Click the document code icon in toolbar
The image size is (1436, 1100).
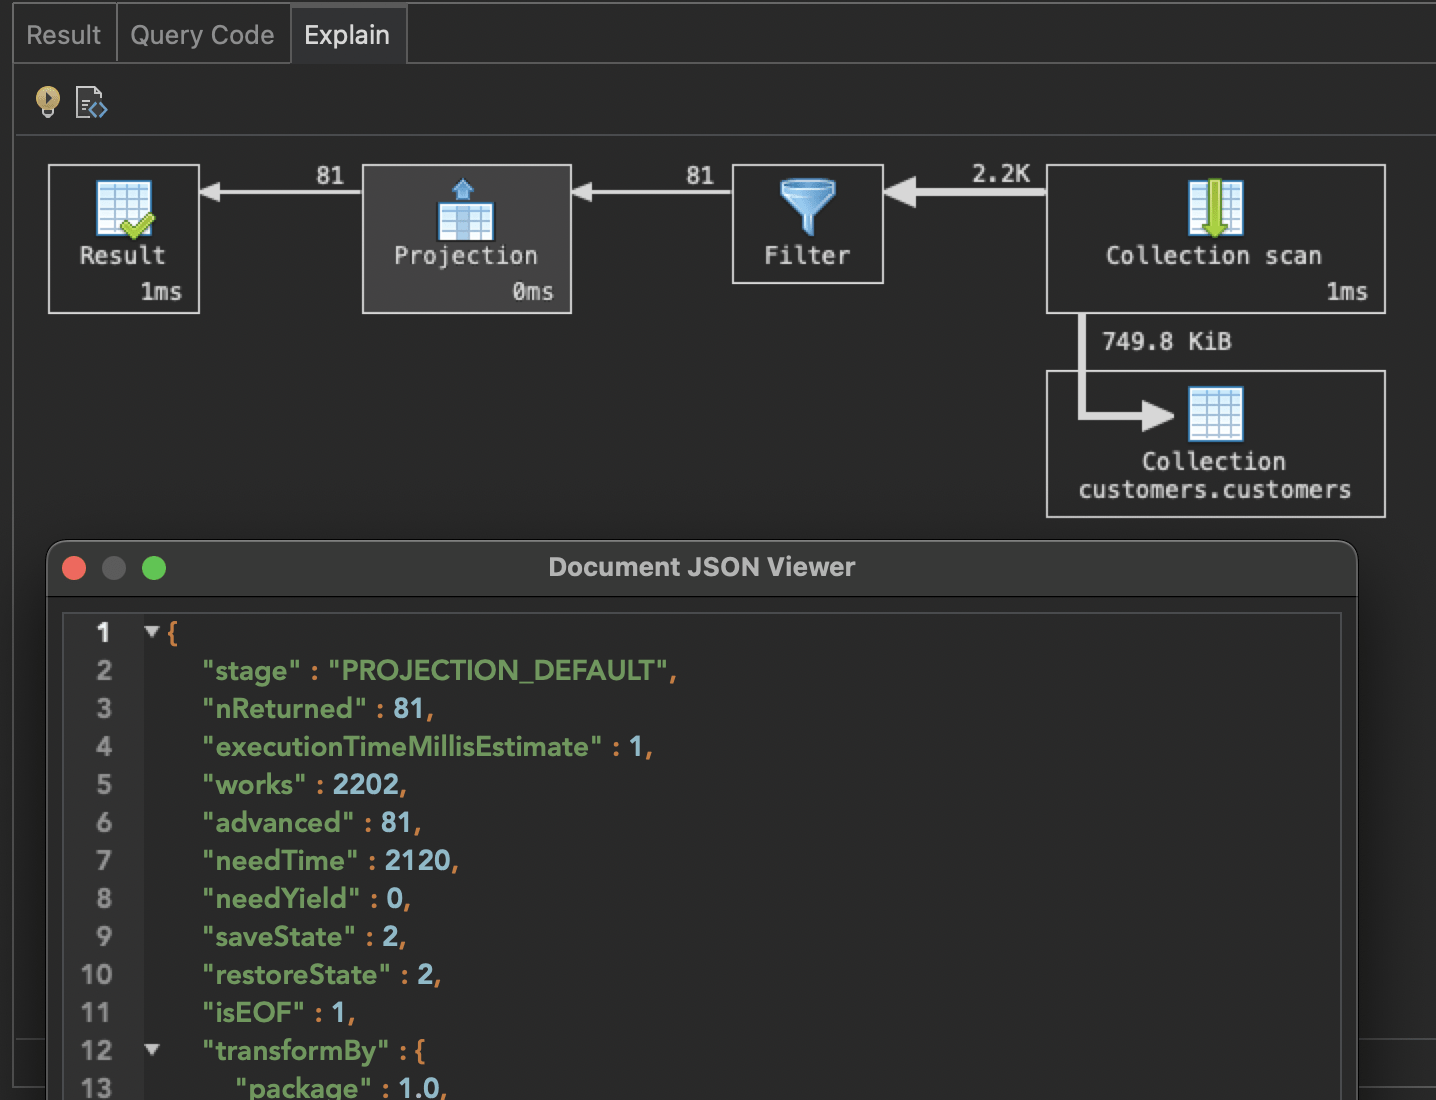point(91,102)
